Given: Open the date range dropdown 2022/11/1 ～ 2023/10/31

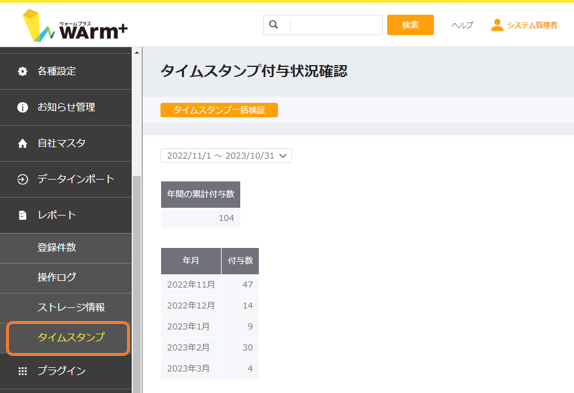Looking at the screenshot, I should point(226,156).
